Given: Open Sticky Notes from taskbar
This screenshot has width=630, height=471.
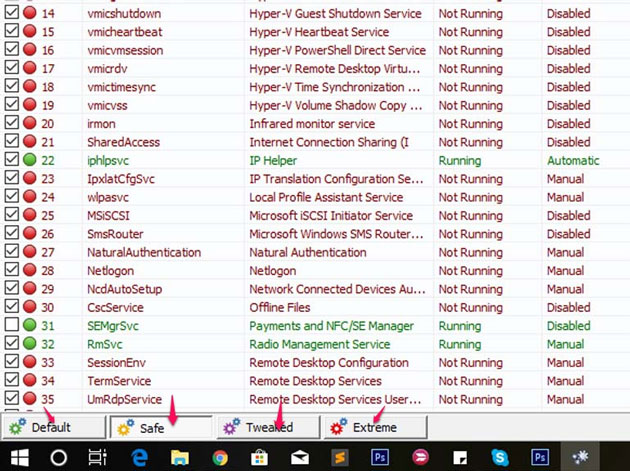Looking at the screenshot, I should click(x=460, y=457).
